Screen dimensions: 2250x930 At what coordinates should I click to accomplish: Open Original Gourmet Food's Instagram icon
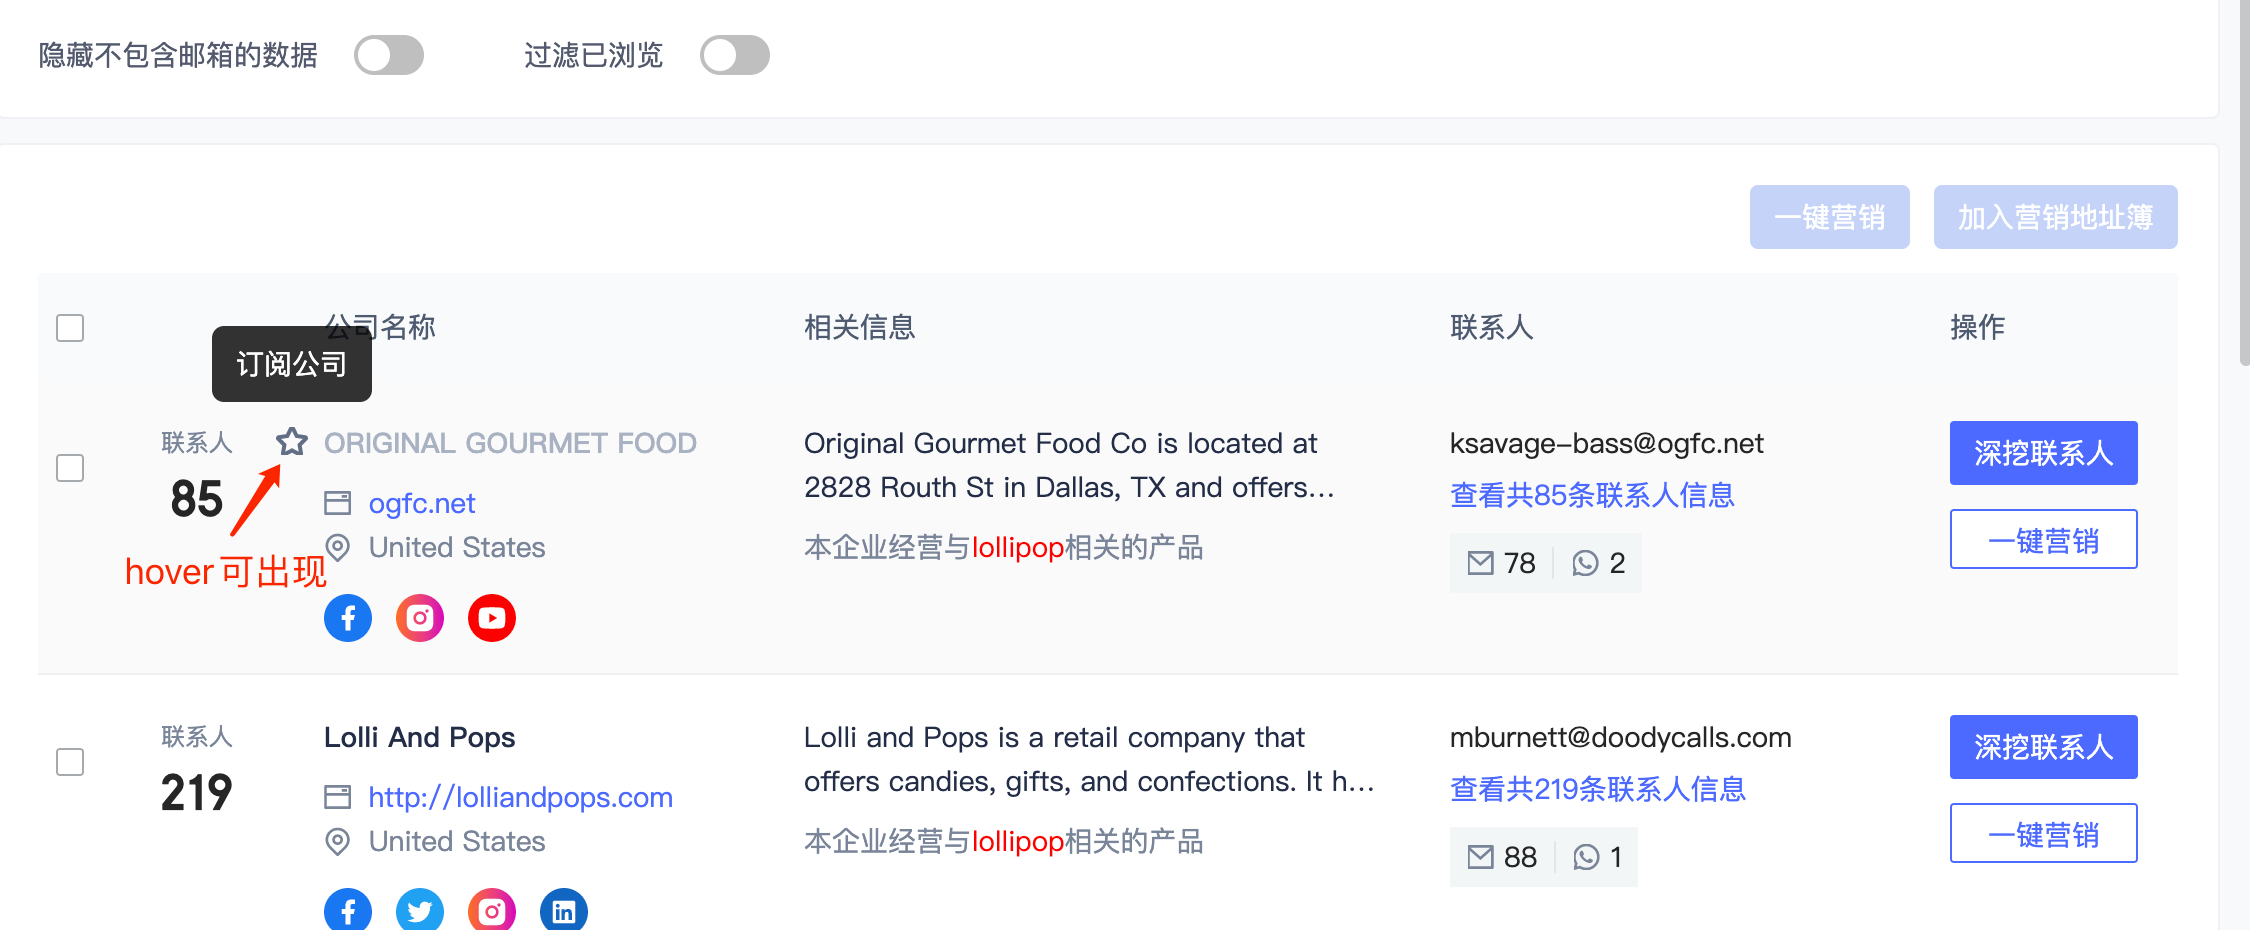tap(420, 618)
